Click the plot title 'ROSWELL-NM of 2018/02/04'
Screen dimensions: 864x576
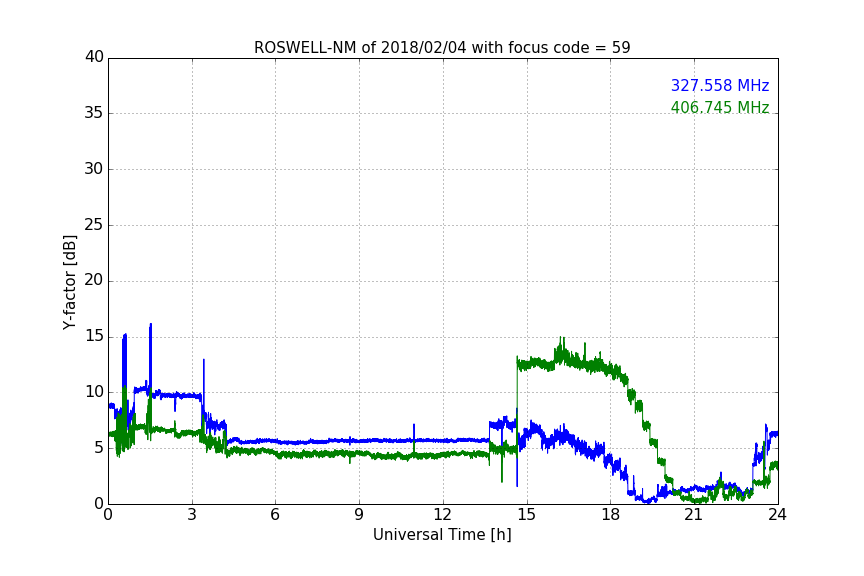[442, 48]
